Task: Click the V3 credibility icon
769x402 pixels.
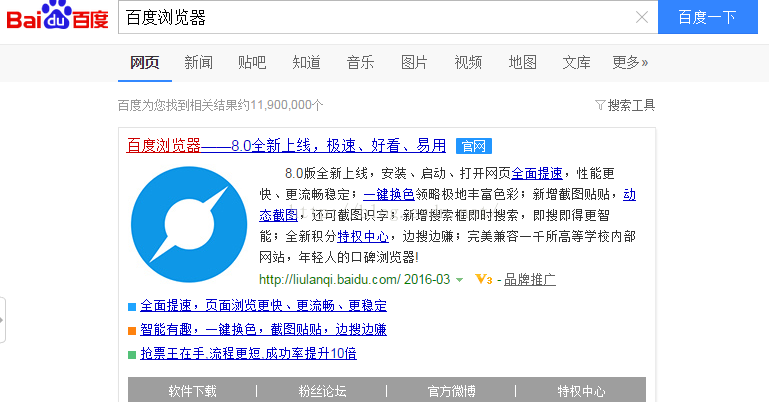Action: pos(484,279)
